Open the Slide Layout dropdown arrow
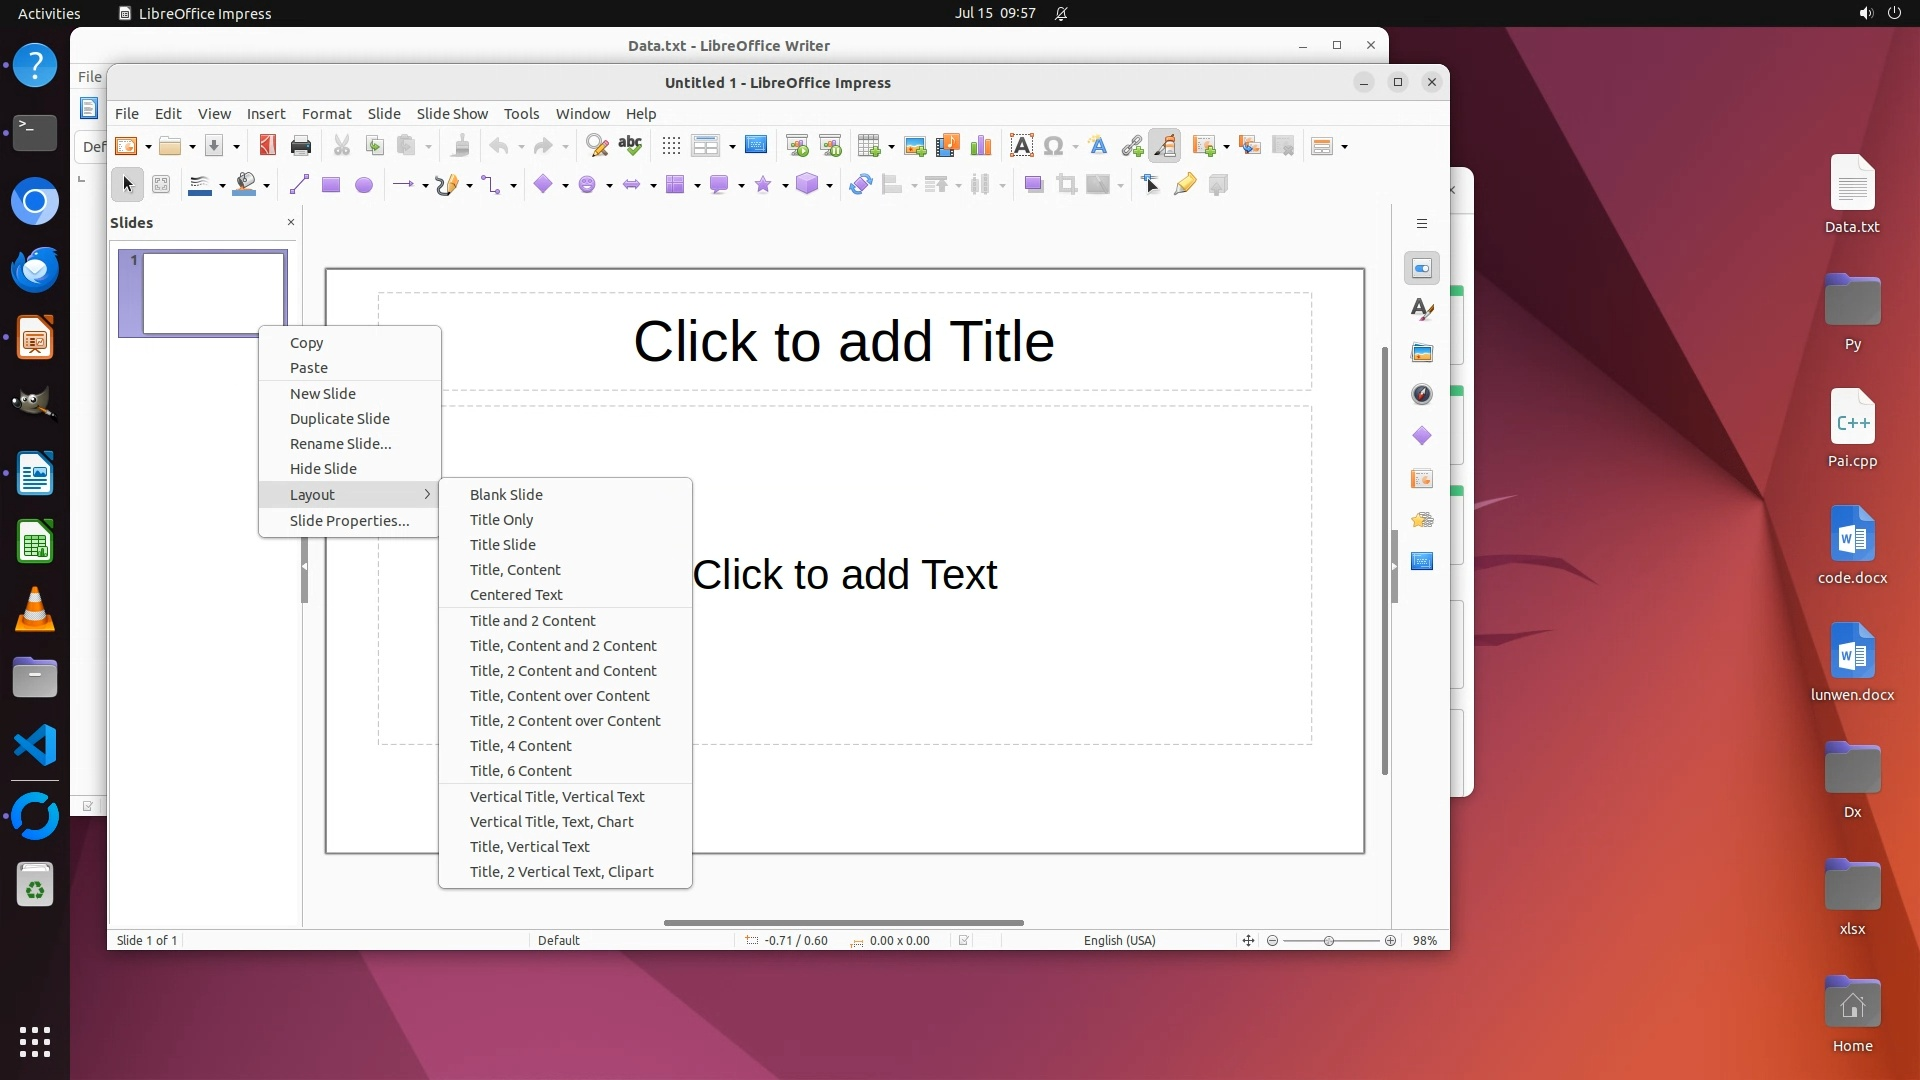This screenshot has width=1920, height=1080. tap(1345, 147)
